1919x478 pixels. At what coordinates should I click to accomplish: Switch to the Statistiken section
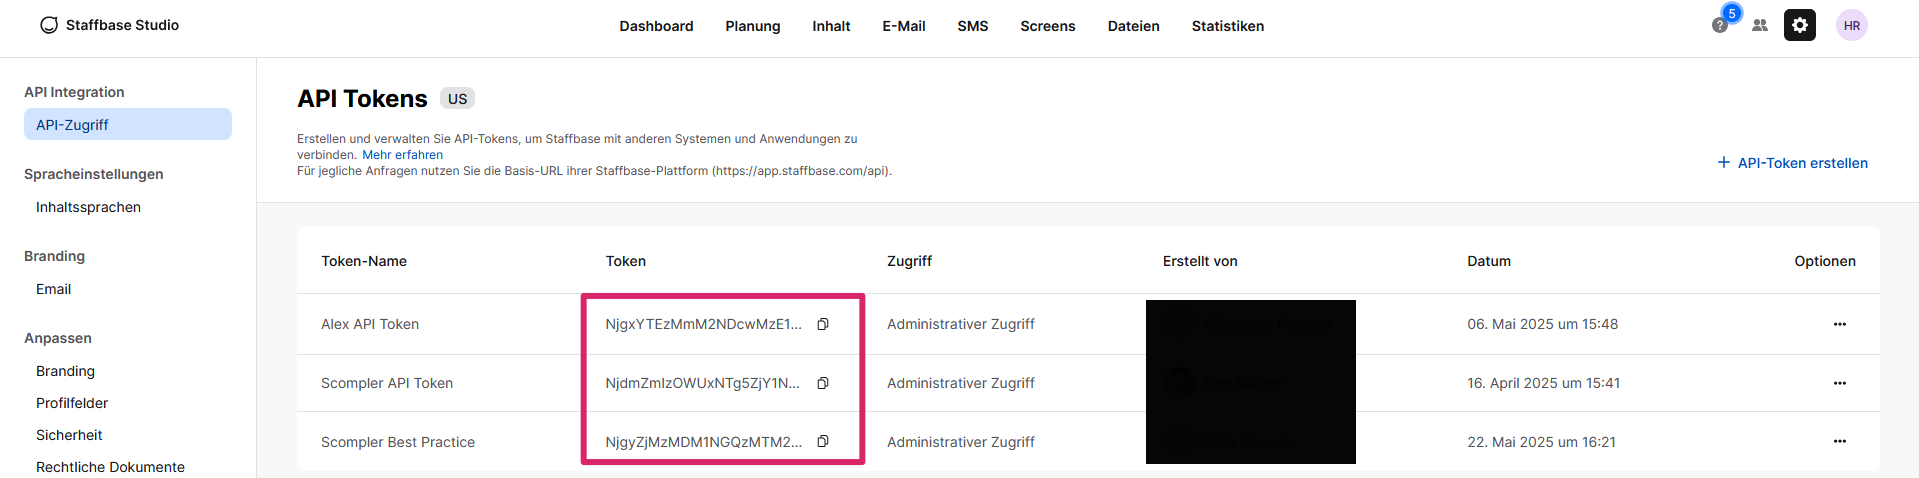pyautogui.click(x=1227, y=26)
